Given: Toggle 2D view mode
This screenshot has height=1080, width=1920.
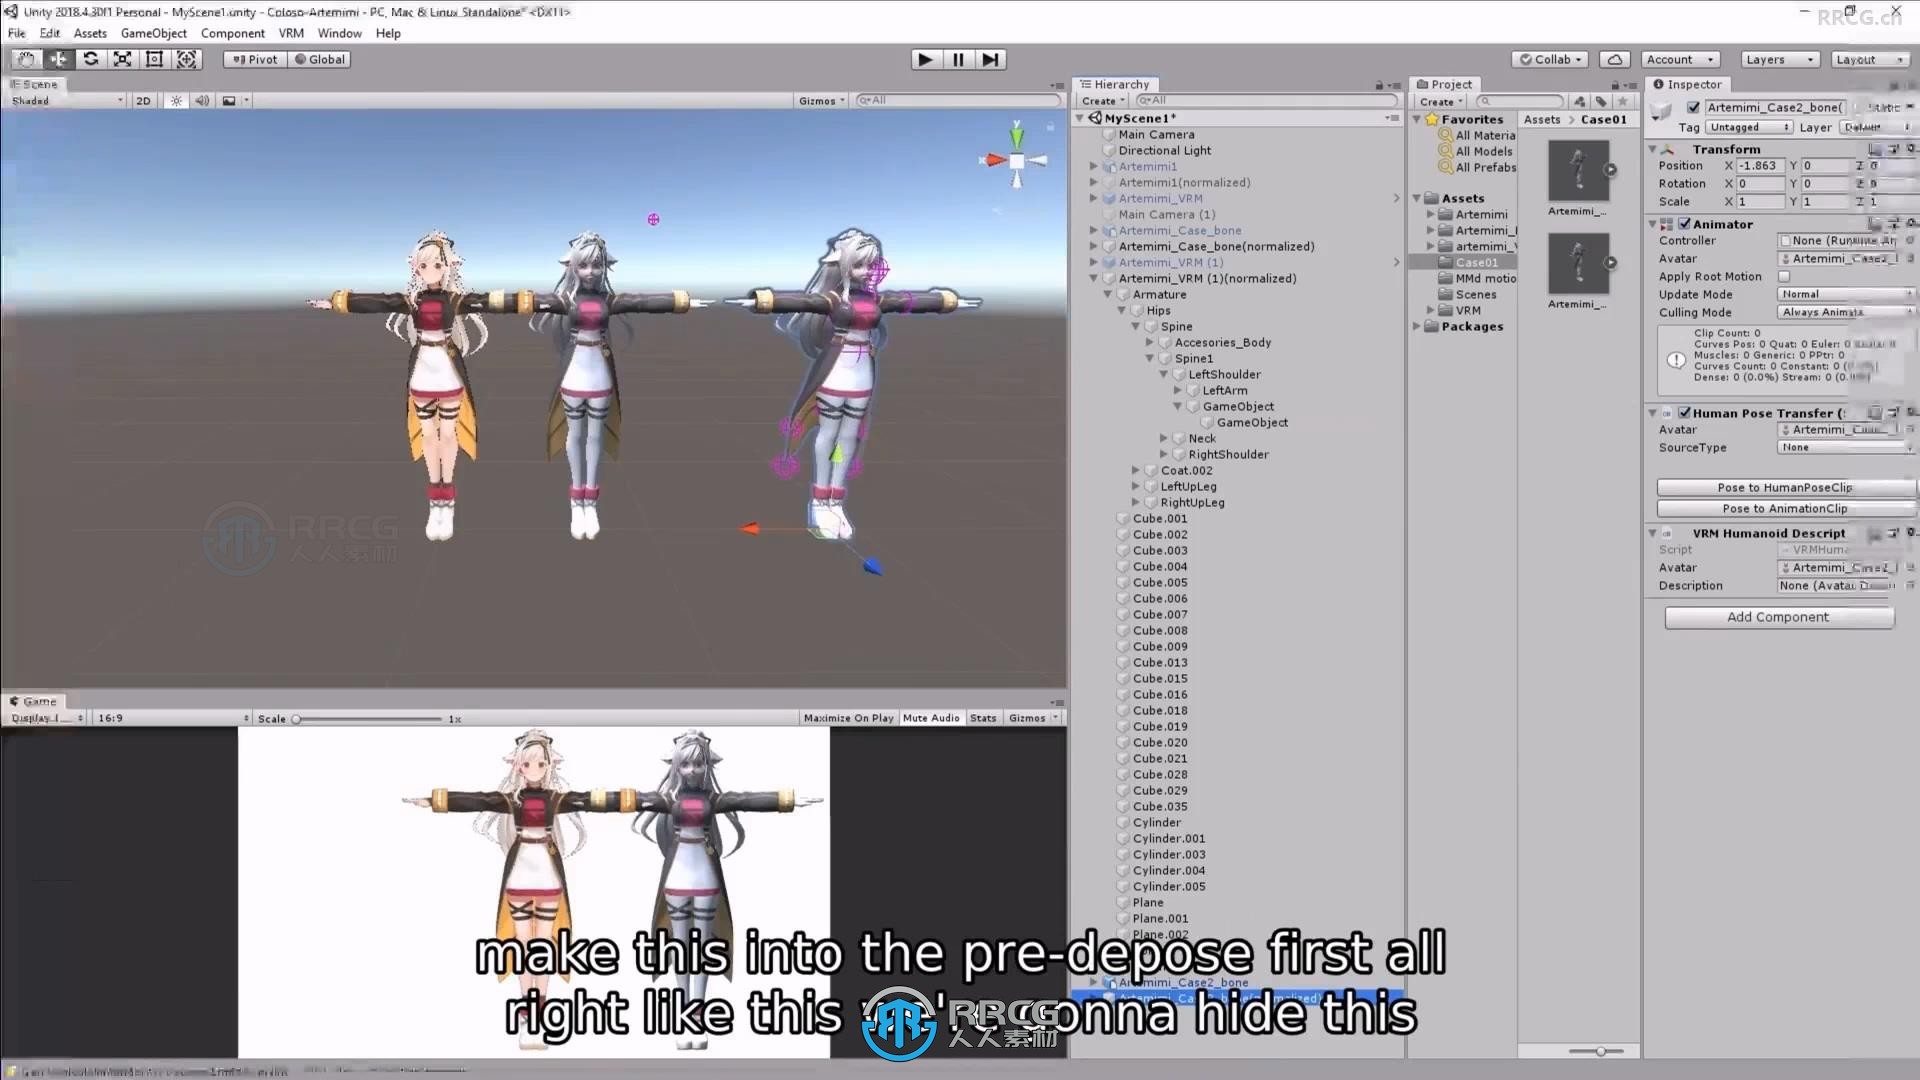Looking at the screenshot, I should [143, 100].
